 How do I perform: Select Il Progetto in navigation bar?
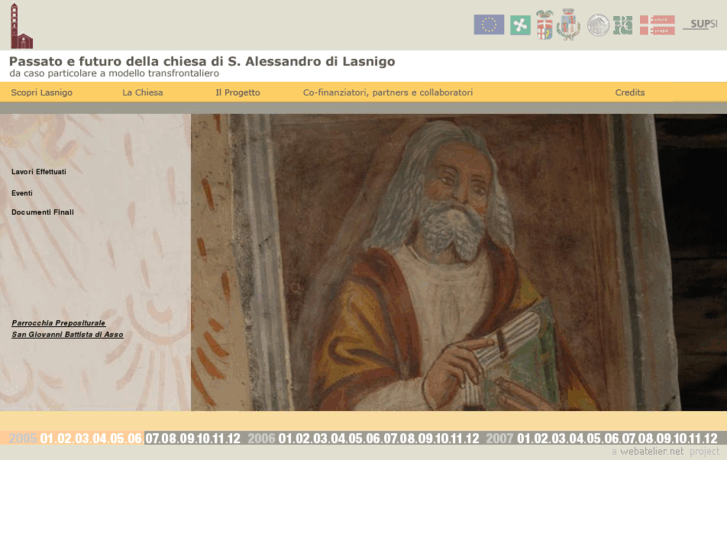click(237, 92)
